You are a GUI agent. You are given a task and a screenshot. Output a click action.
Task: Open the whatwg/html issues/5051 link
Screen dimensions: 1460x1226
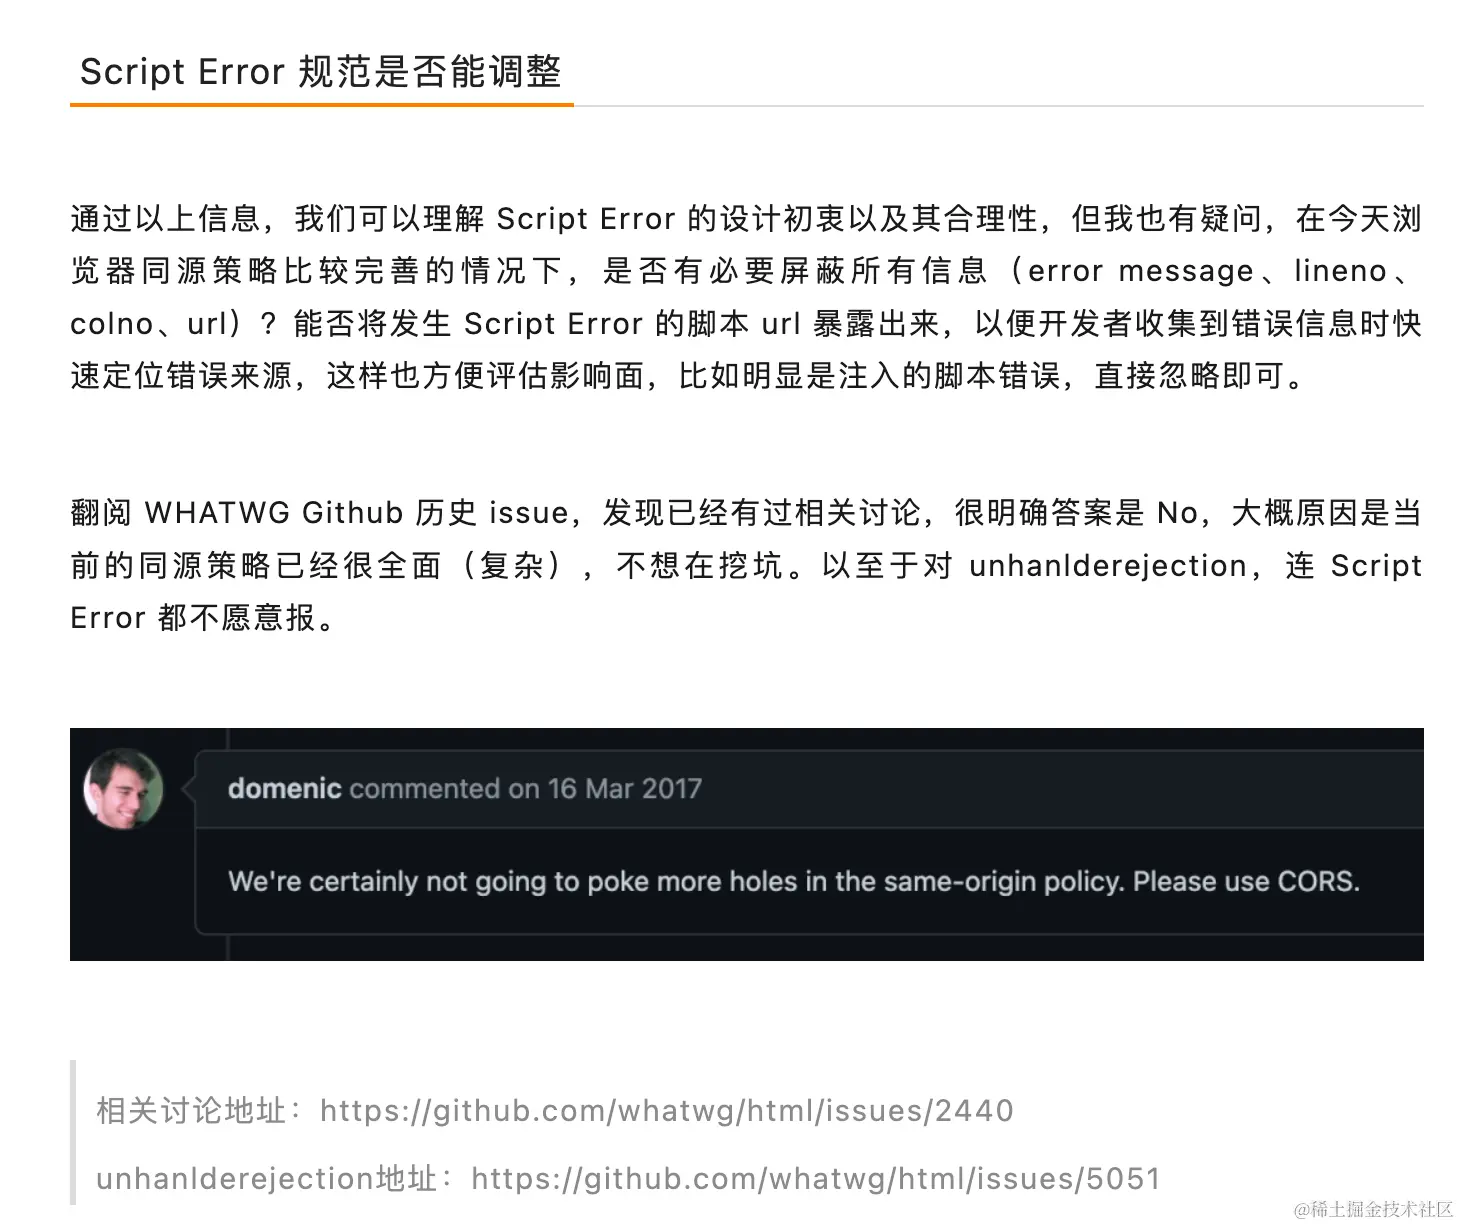point(816,1179)
